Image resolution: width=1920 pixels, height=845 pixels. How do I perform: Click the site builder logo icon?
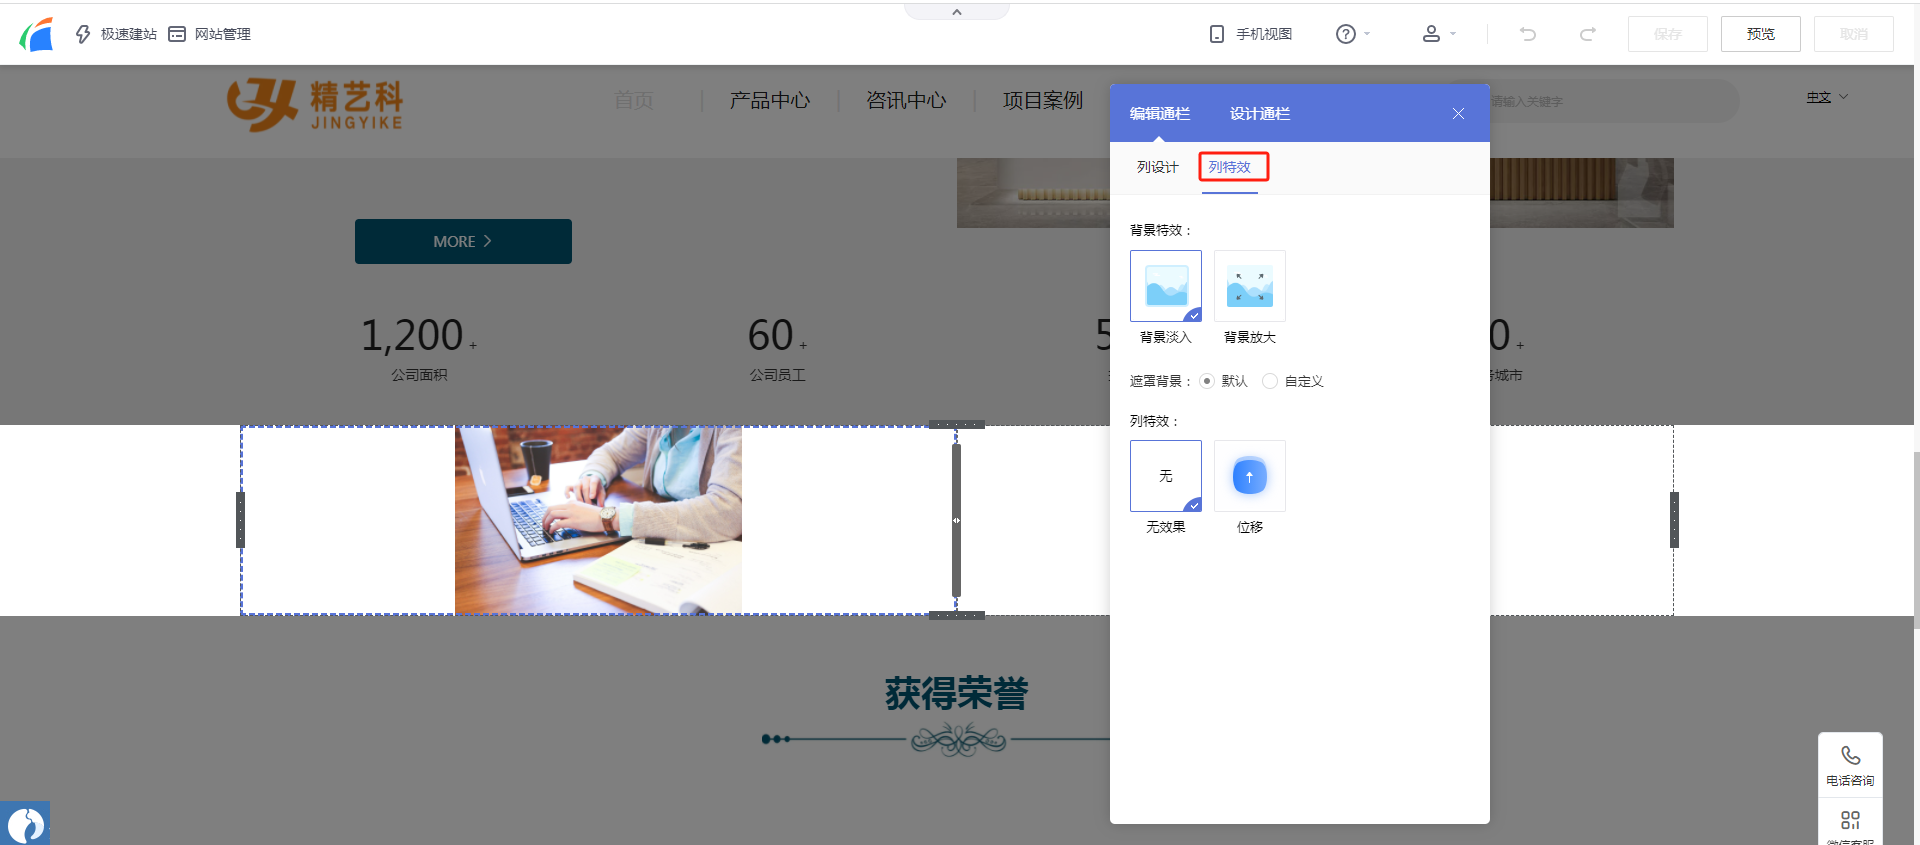36,34
